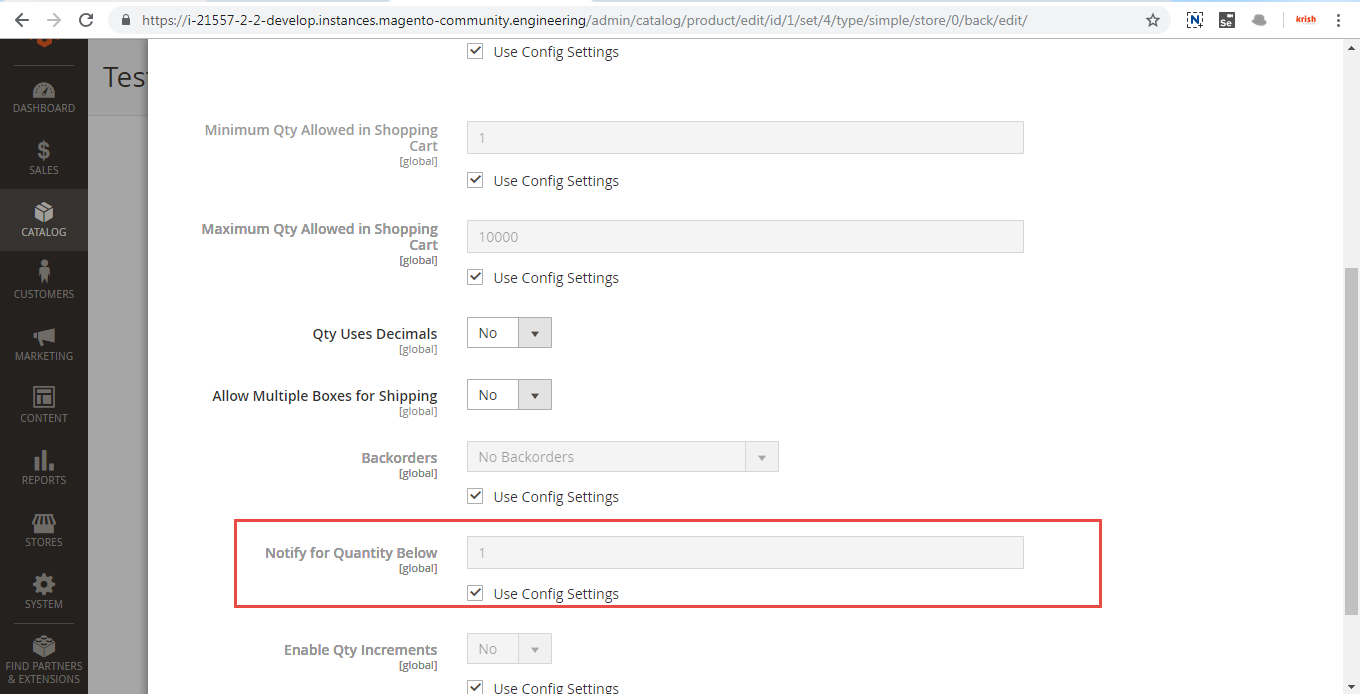Open the Backorders dropdown

(x=622, y=457)
